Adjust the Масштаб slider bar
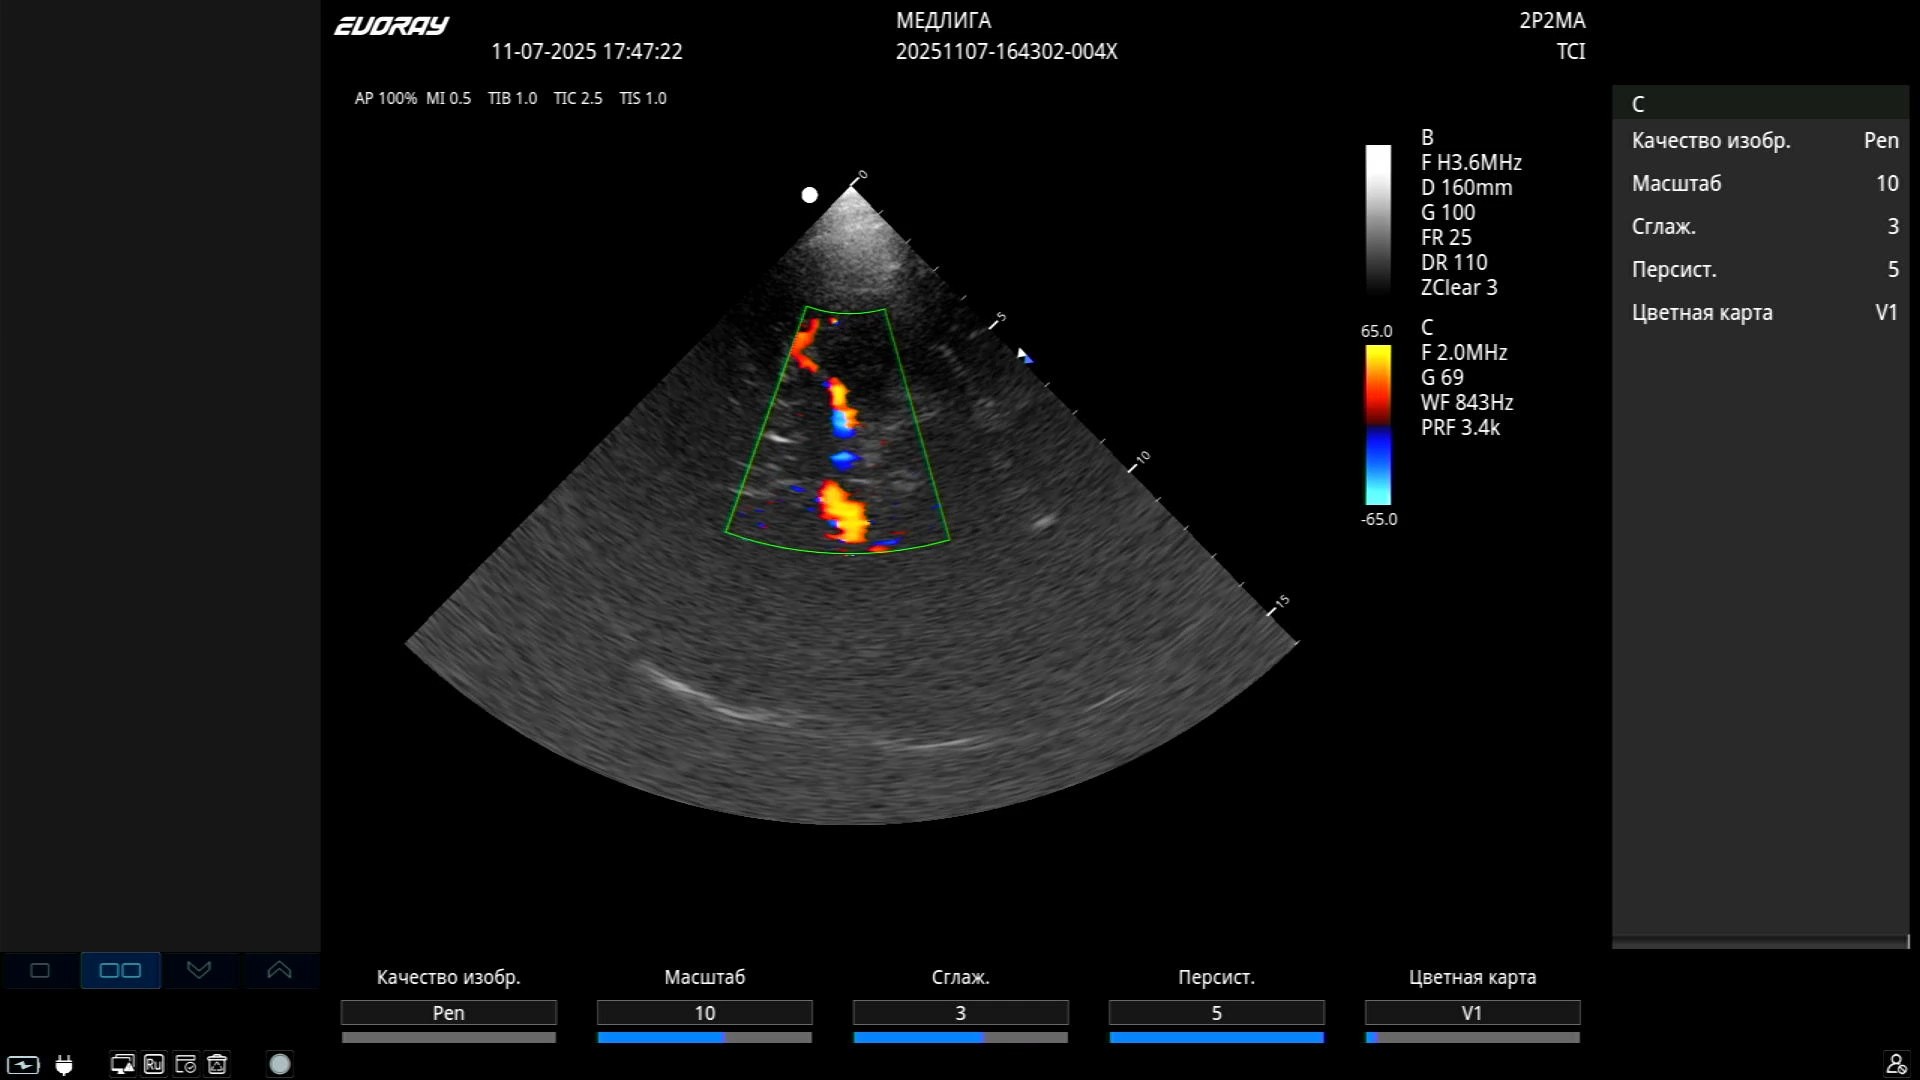This screenshot has width=1920, height=1080. (704, 1038)
